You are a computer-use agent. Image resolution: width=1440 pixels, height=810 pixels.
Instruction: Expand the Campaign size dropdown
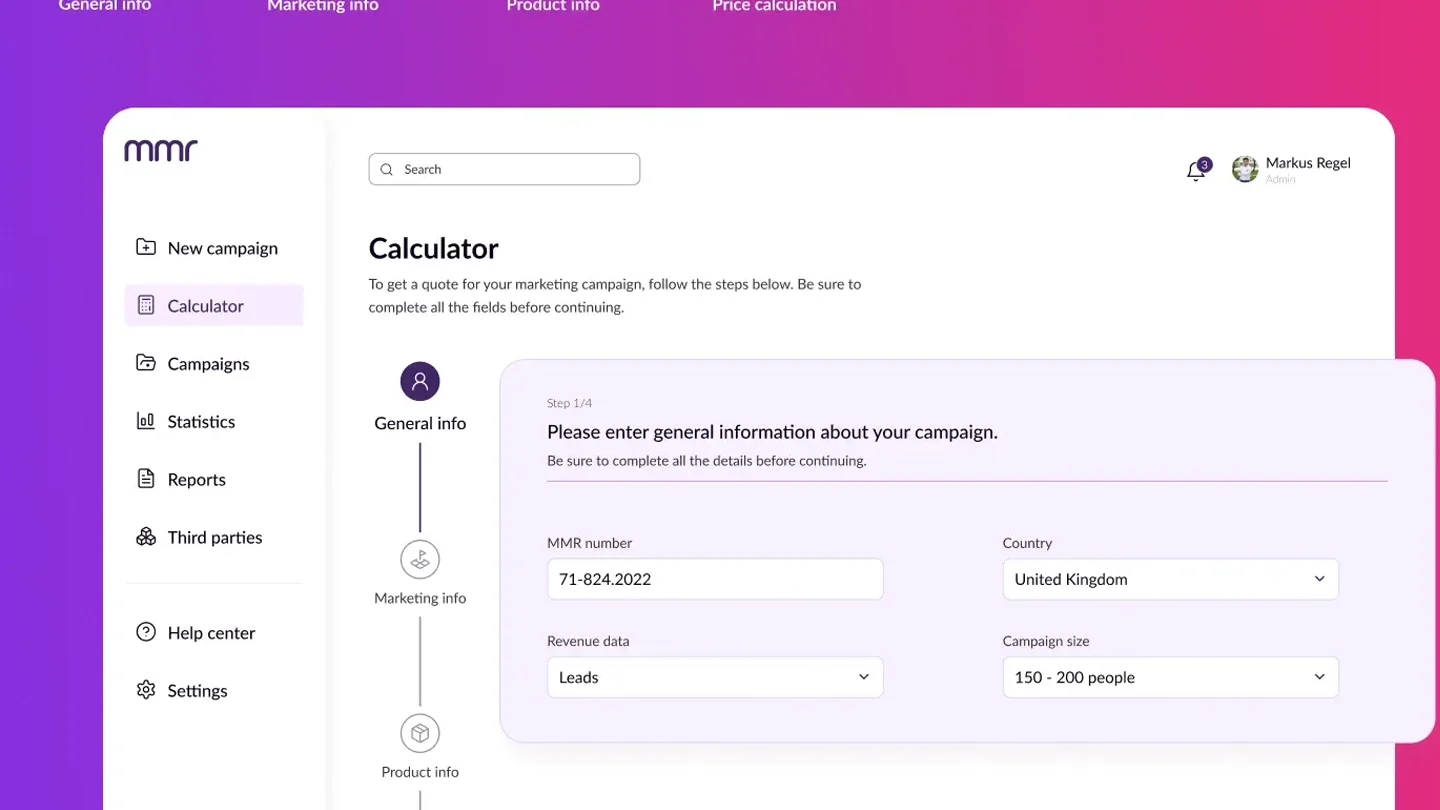pos(1170,677)
